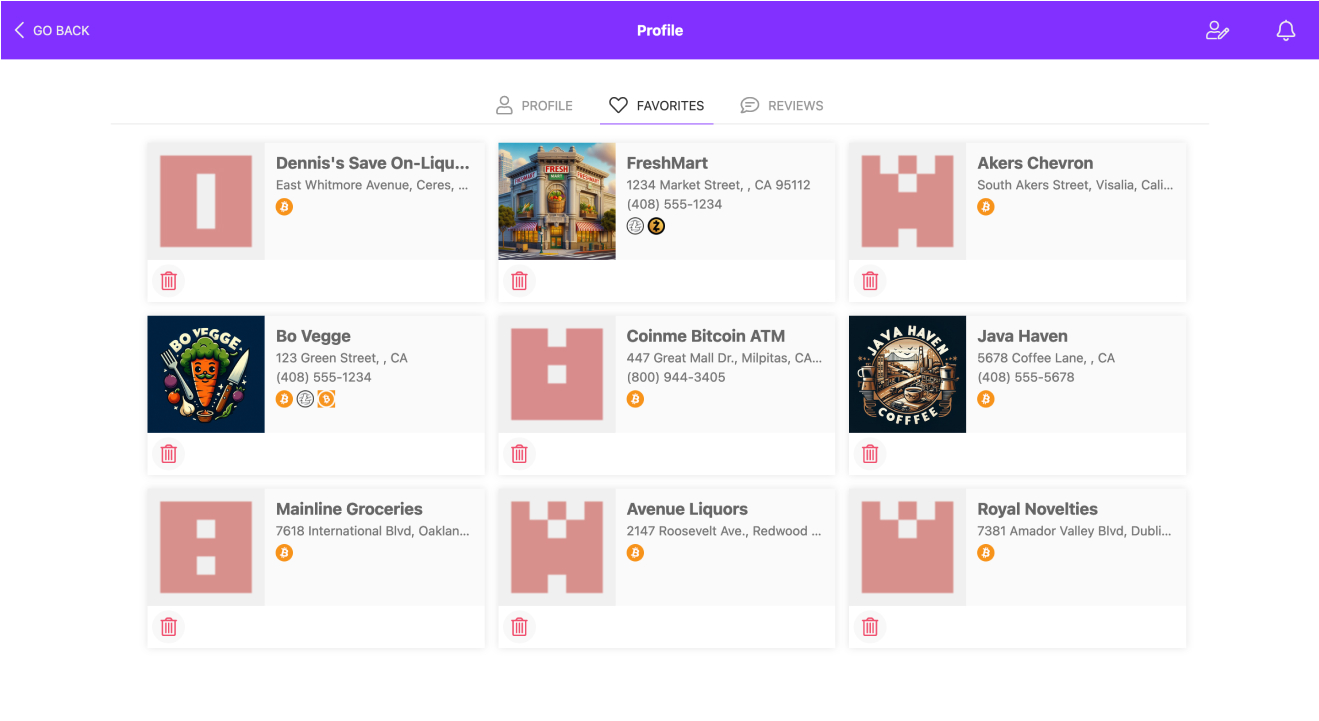The height and width of the screenshot is (721, 1319).
Task: Remove FreshMart from favorites via trash icon
Action: (x=520, y=281)
